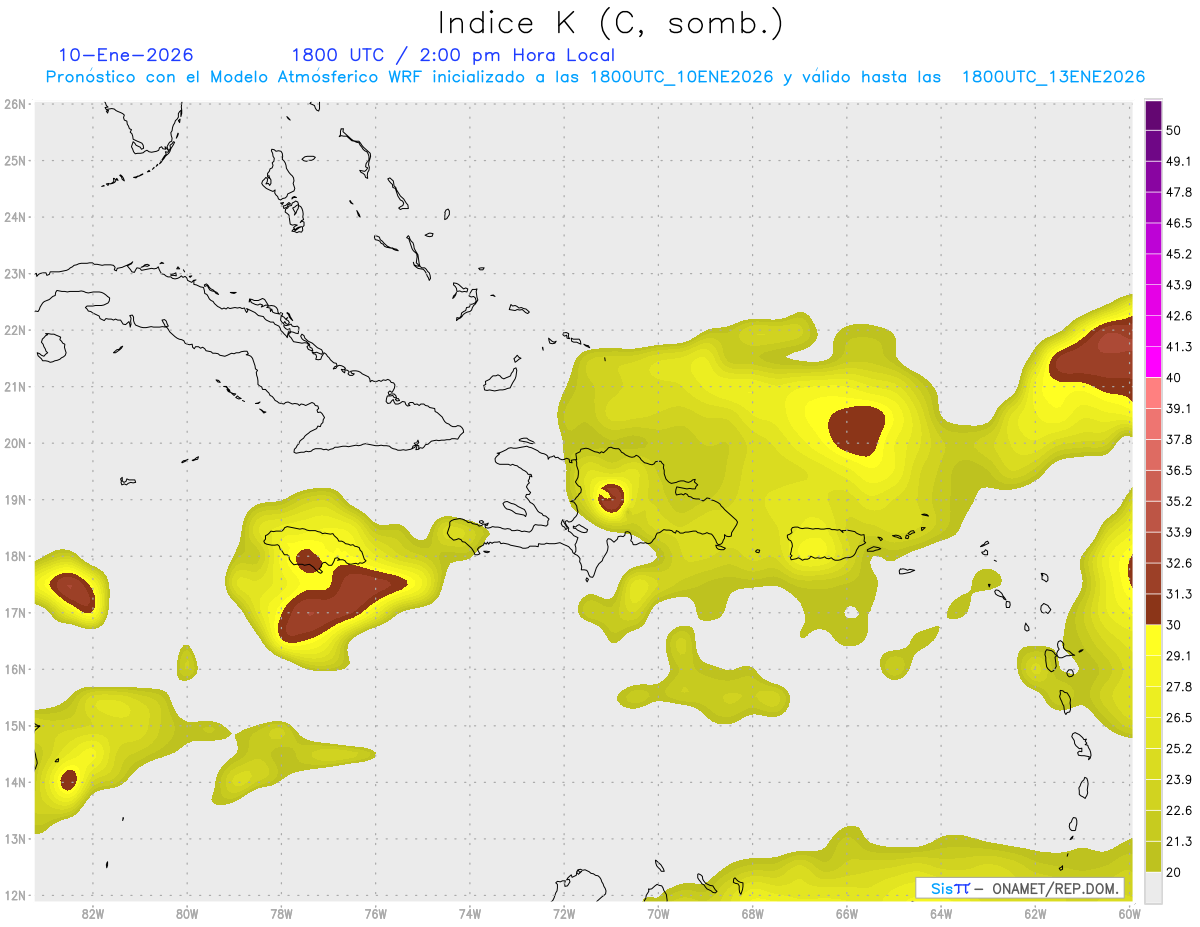This screenshot has width=1200, height=927.
Task: Click the "47.8" color scale label
Action: [x=1178, y=192]
